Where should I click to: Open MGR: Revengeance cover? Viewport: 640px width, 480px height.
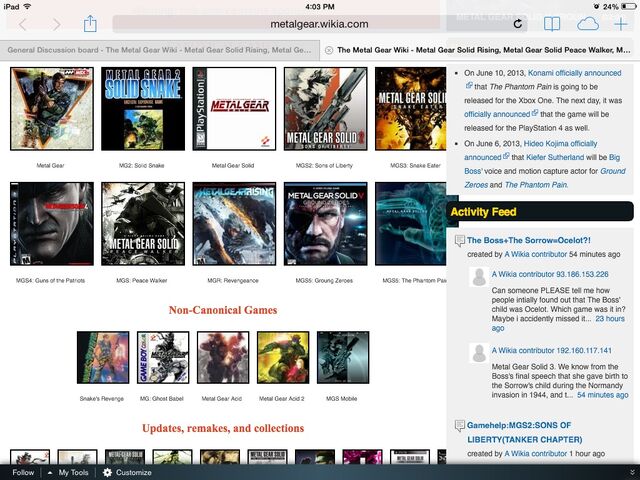pos(234,224)
